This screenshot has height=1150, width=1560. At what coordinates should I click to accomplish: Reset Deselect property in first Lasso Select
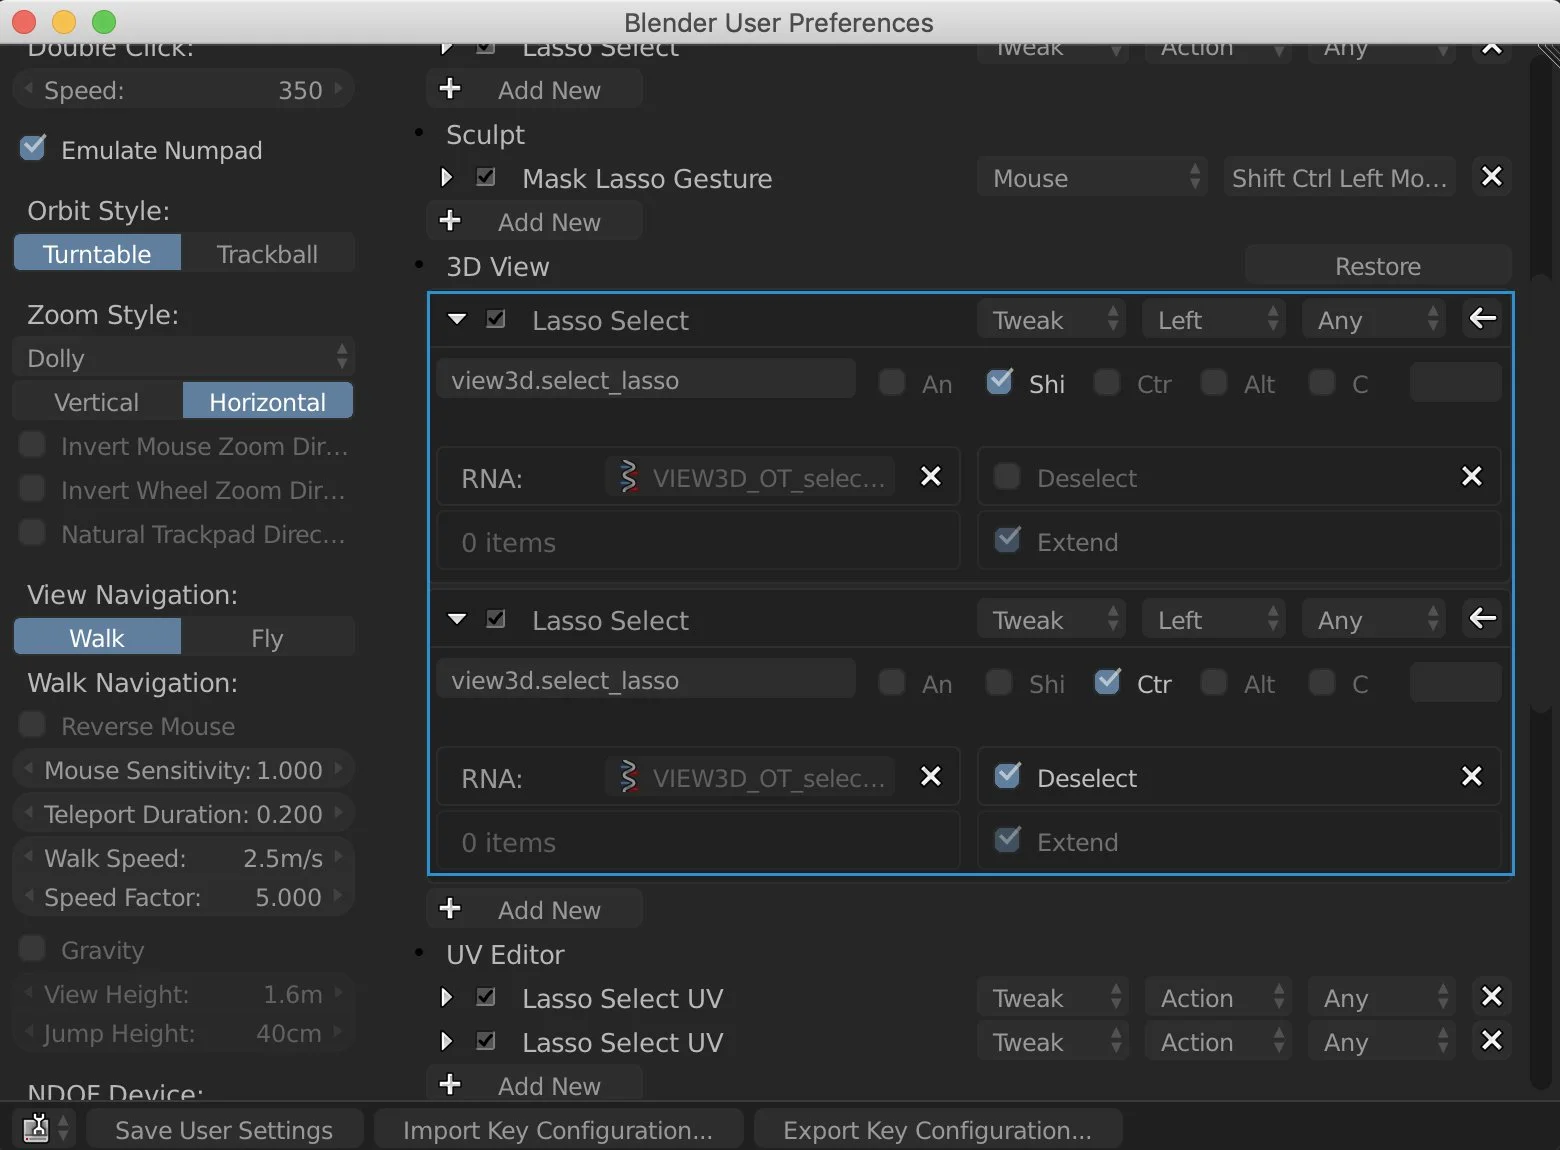1471,477
